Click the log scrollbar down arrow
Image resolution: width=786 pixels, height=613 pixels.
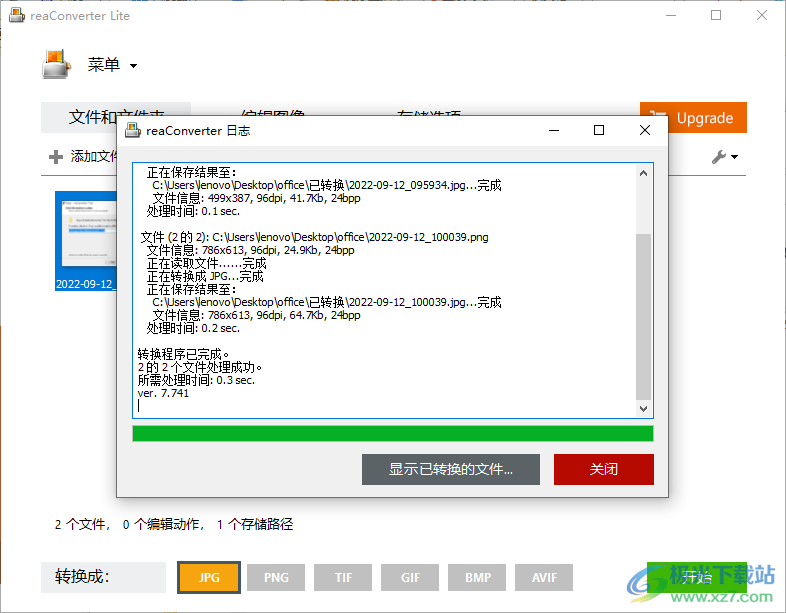pos(644,408)
